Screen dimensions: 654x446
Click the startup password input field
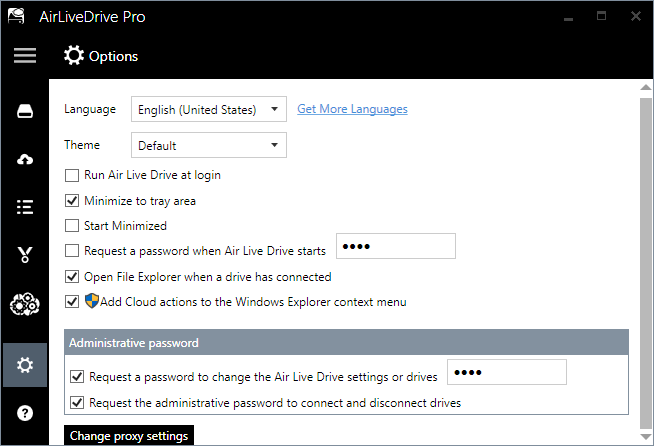coord(396,246)
